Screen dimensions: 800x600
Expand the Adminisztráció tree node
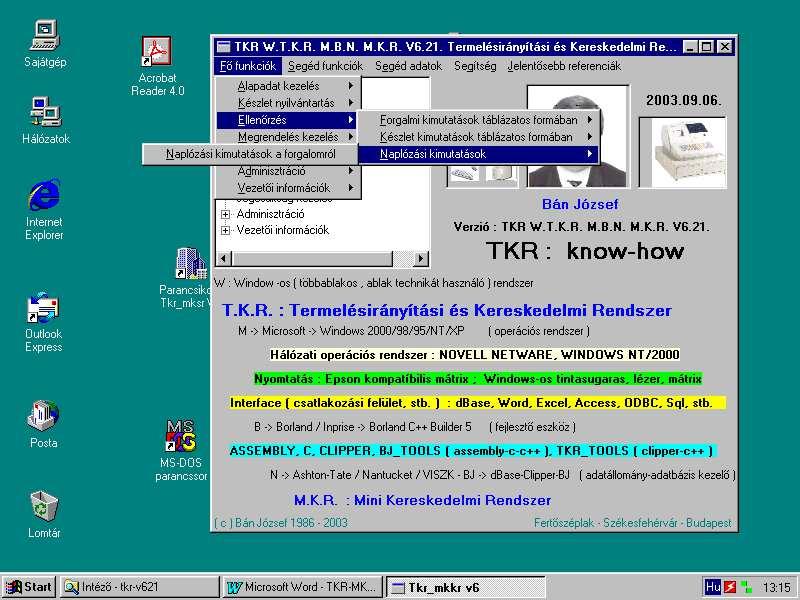click(225, 214)
